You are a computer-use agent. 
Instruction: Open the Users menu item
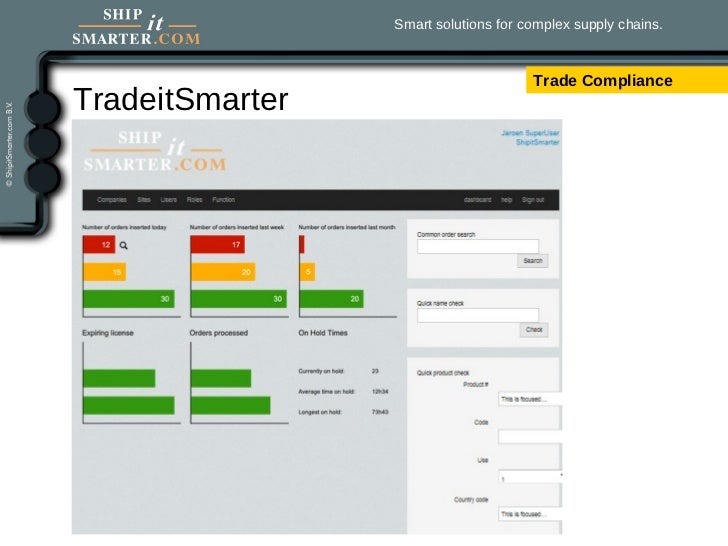coord(169,200)
